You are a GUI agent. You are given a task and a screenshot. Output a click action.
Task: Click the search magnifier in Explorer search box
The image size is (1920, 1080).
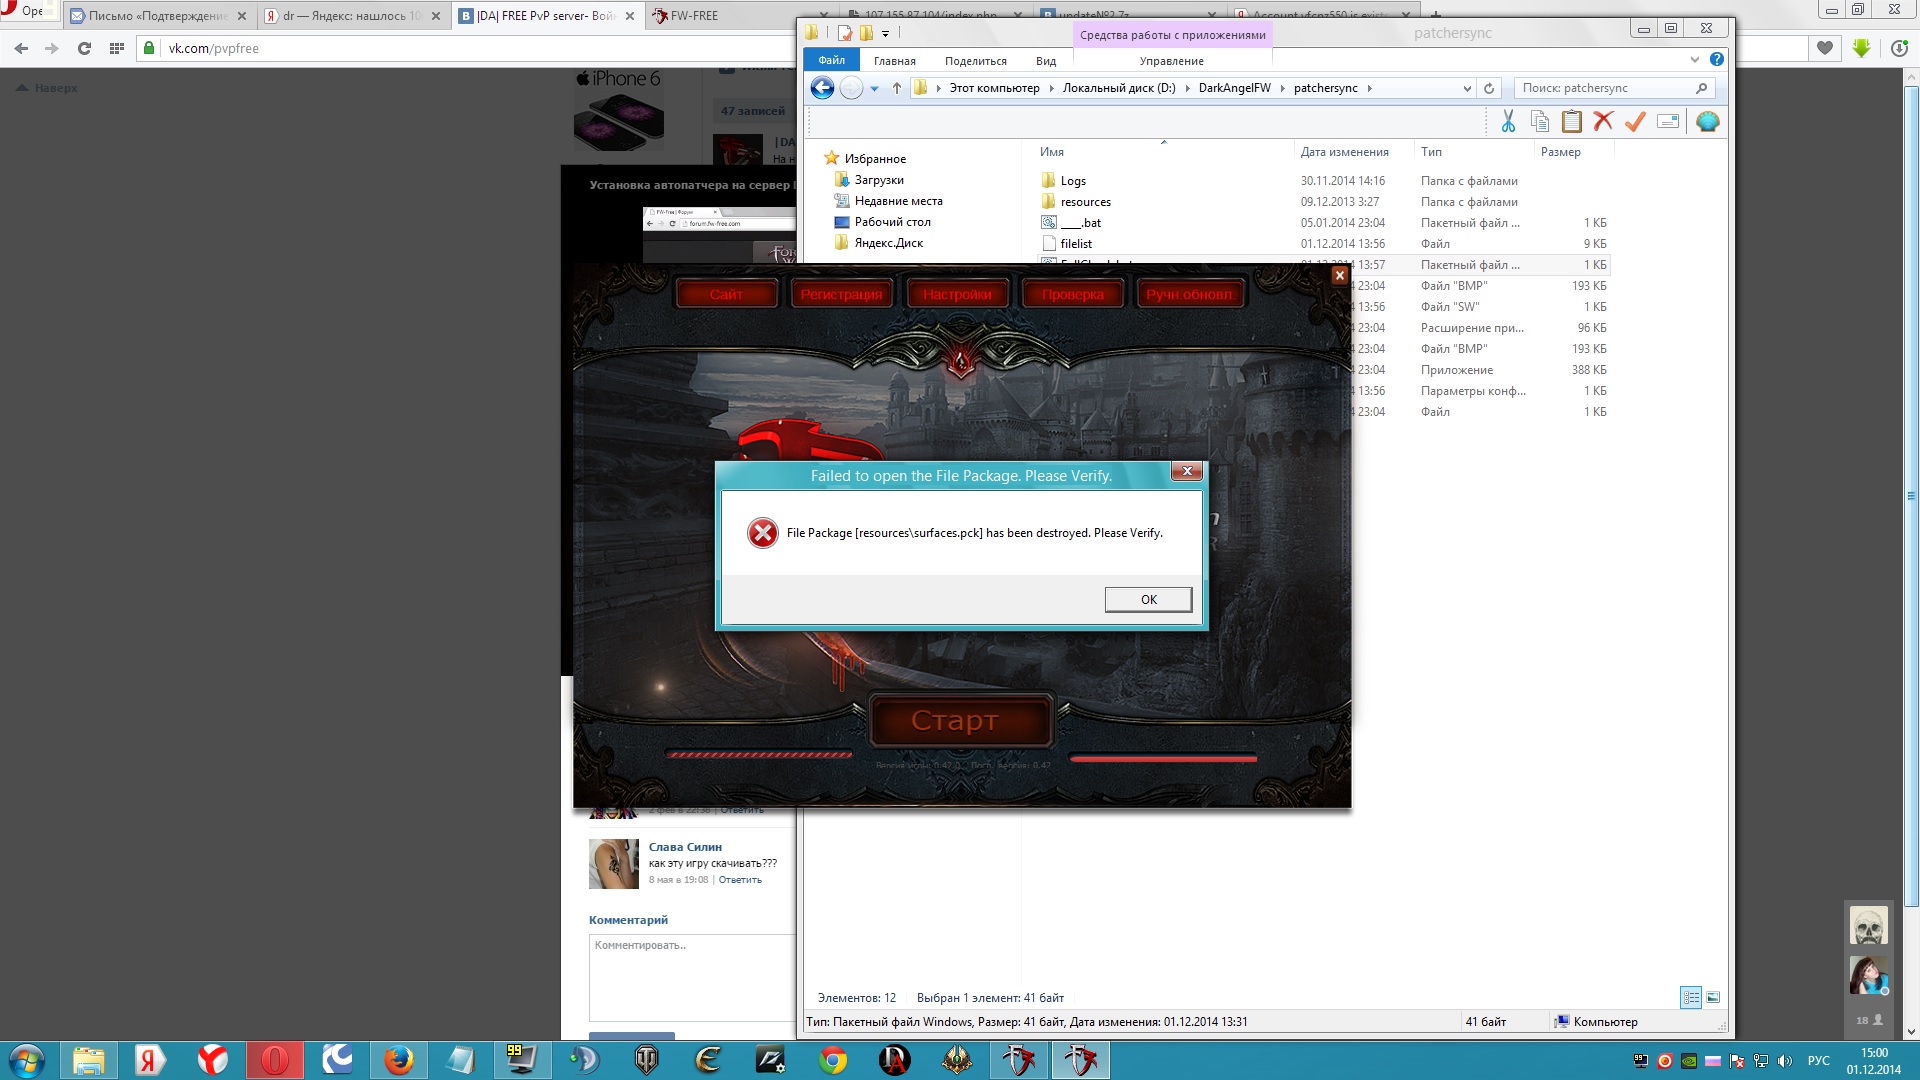pos(1701,88)
